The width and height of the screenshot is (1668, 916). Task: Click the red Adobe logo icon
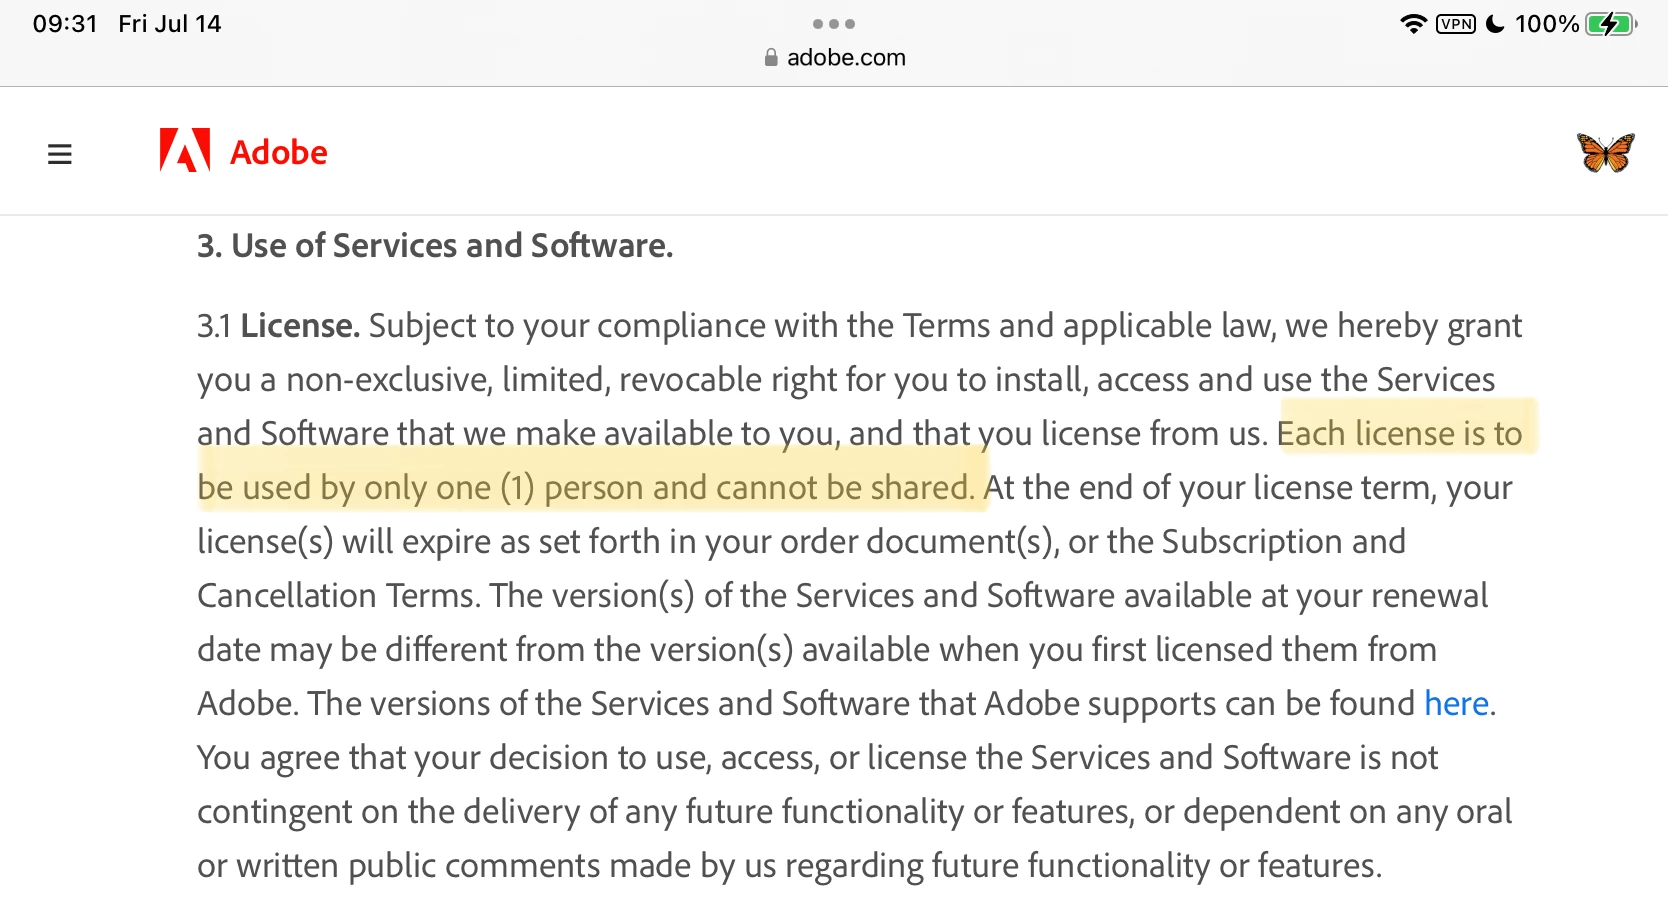coord(185,151)
